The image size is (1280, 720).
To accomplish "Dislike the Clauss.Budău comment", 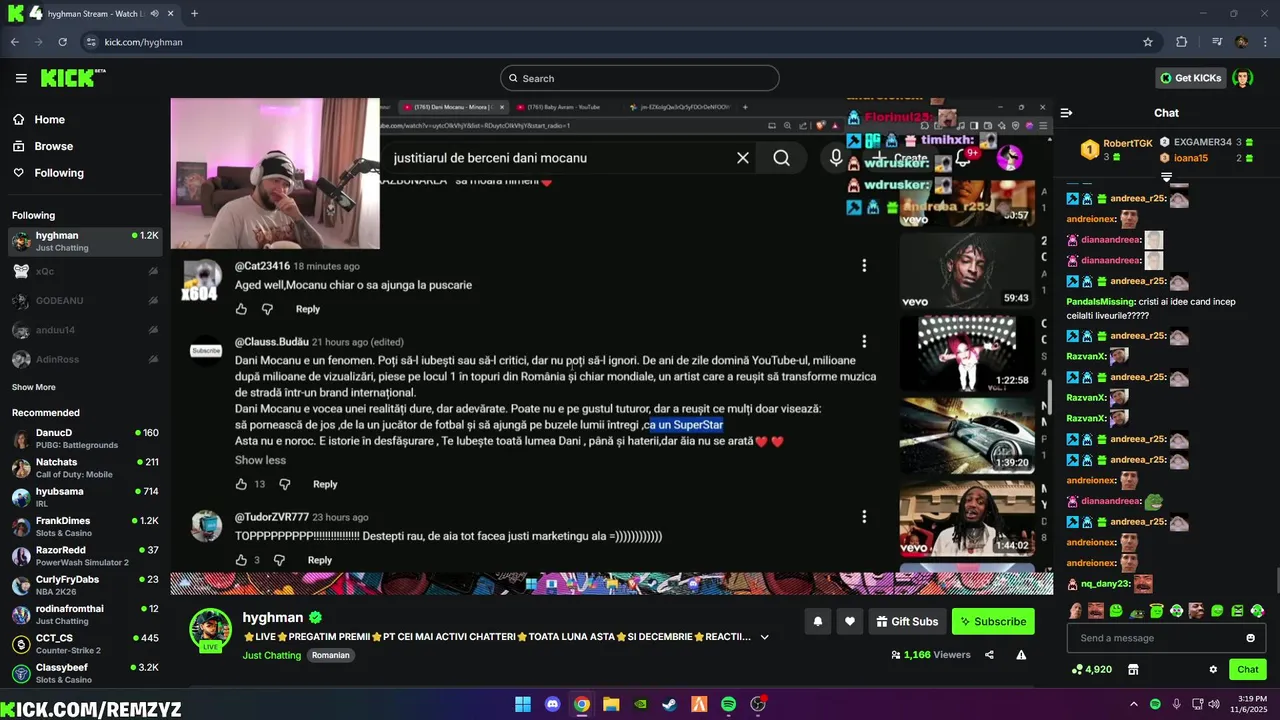I will [x=284, y=484].
